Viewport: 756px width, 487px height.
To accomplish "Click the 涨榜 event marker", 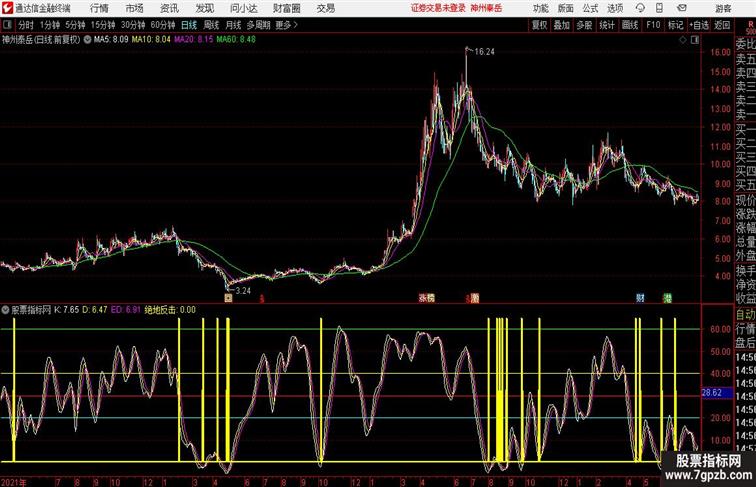I will pyautogui.click(x=427, y=298).
